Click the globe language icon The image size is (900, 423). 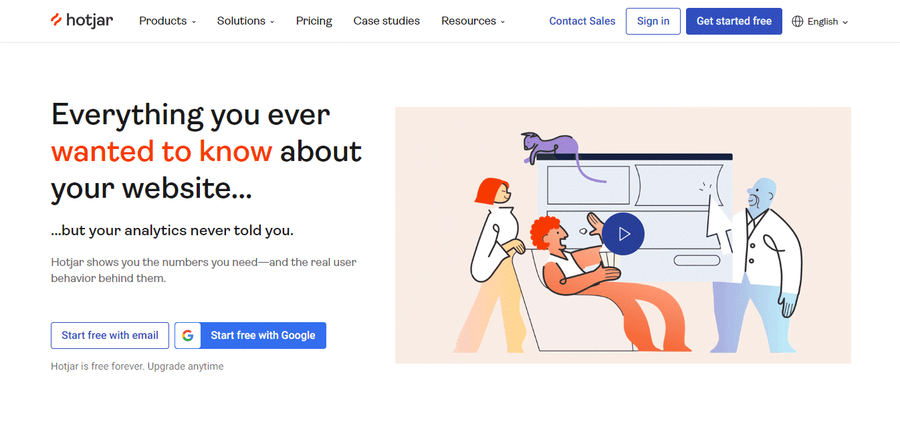click(797, 22)
